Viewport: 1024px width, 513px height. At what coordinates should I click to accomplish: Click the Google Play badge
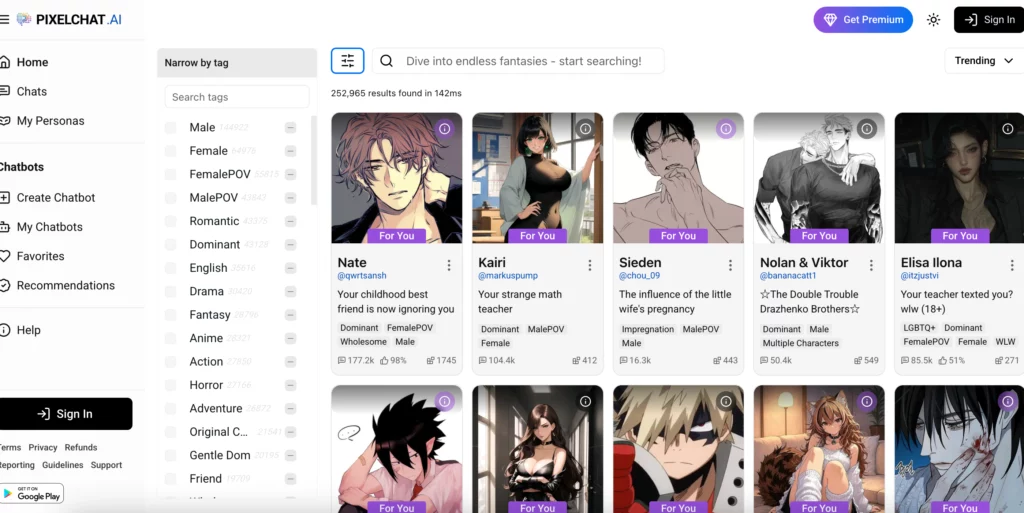point(32,493)
